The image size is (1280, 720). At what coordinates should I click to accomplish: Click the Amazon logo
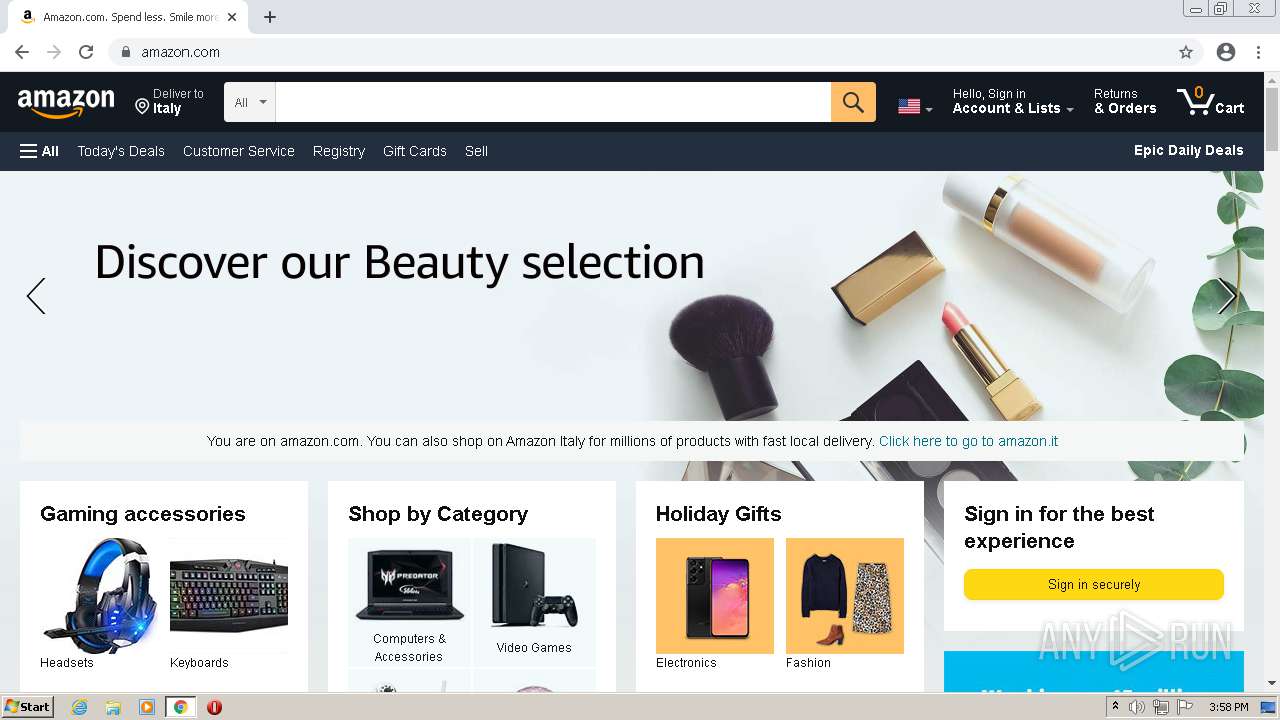66,102
